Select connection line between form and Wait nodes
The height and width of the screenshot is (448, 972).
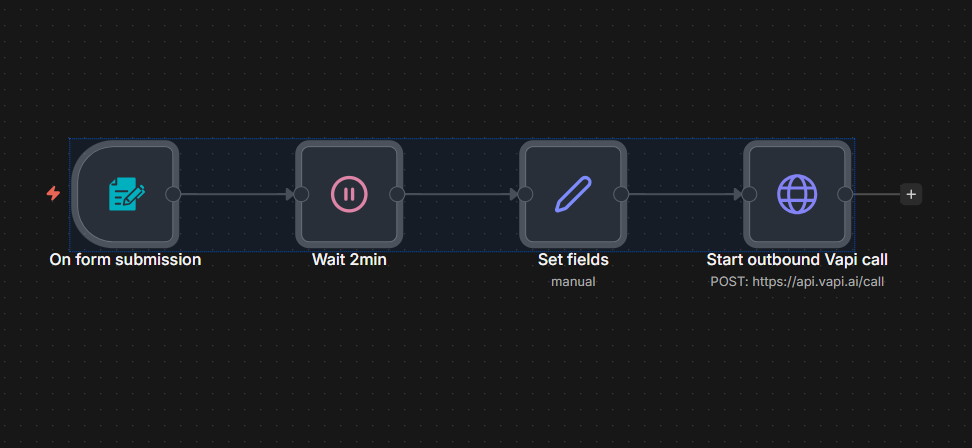click(x=235, y=194)
